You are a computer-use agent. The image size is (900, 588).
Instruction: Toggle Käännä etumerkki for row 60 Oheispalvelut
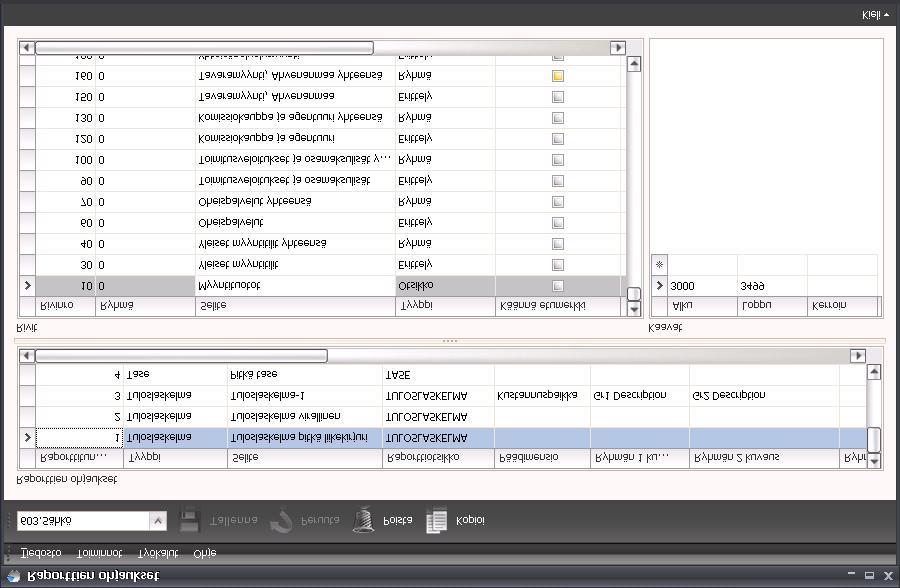click(557, 223)
